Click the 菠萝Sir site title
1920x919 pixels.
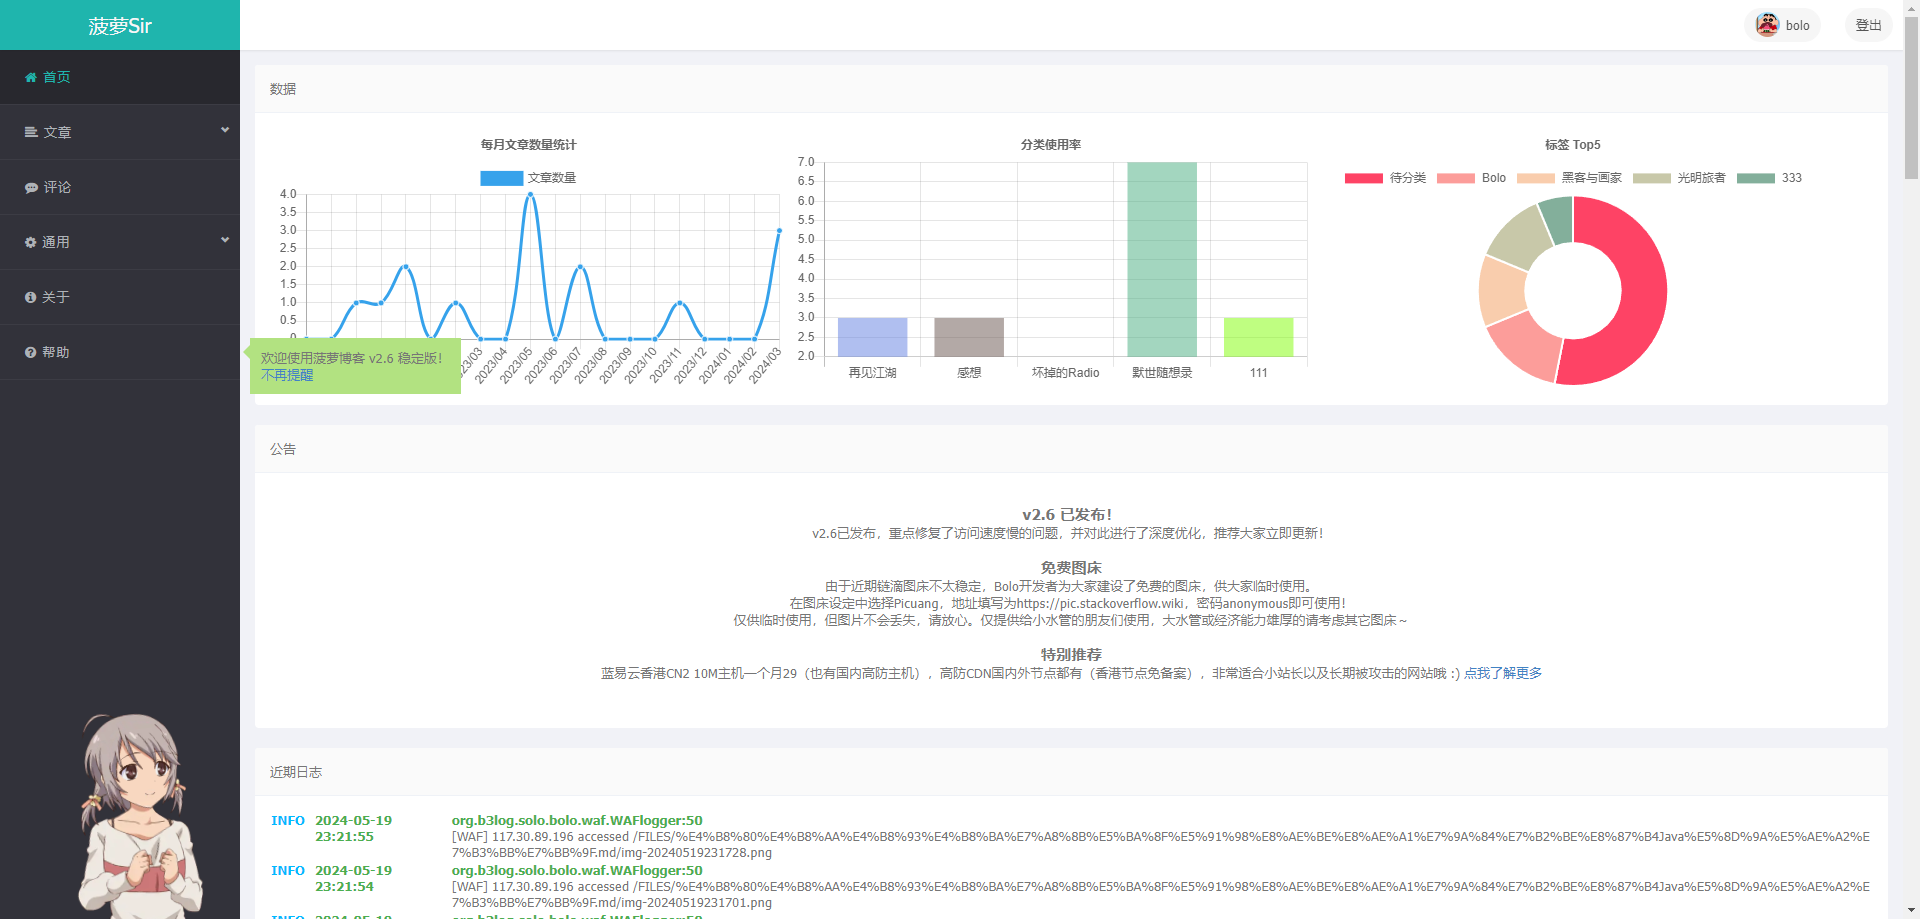tap(120, 25)
